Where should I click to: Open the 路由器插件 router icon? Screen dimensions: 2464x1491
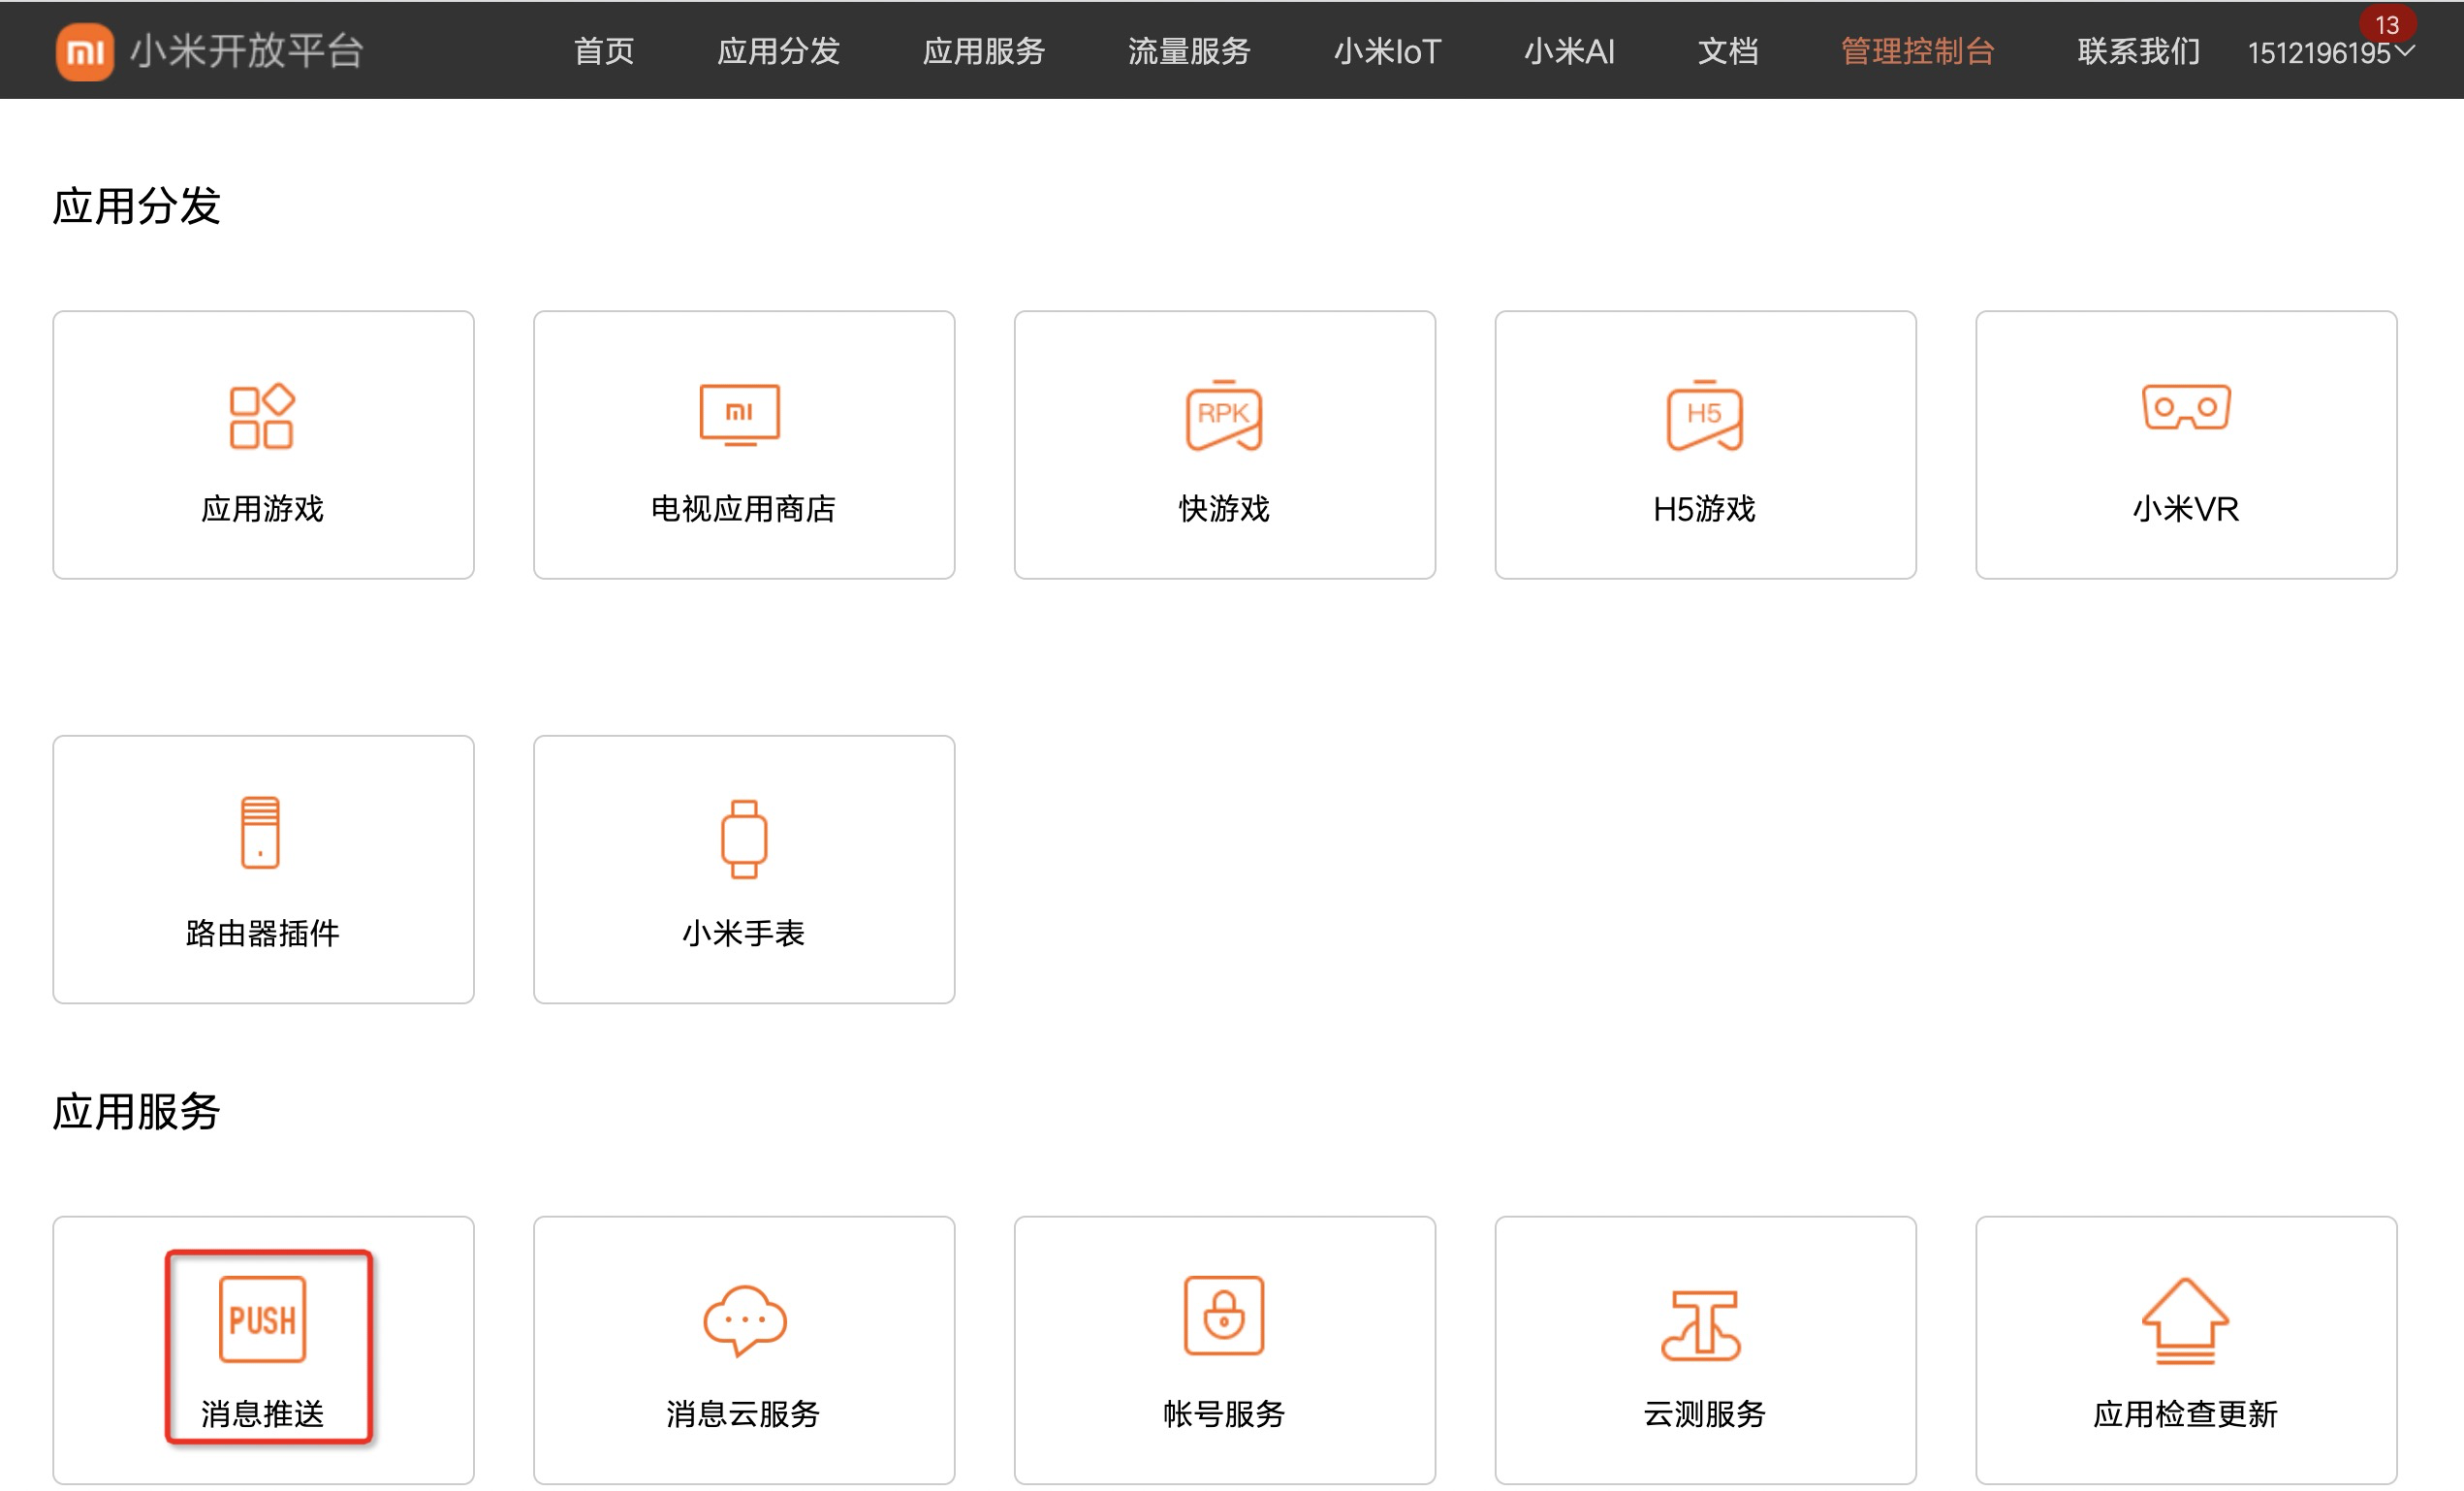coord(260,832)
